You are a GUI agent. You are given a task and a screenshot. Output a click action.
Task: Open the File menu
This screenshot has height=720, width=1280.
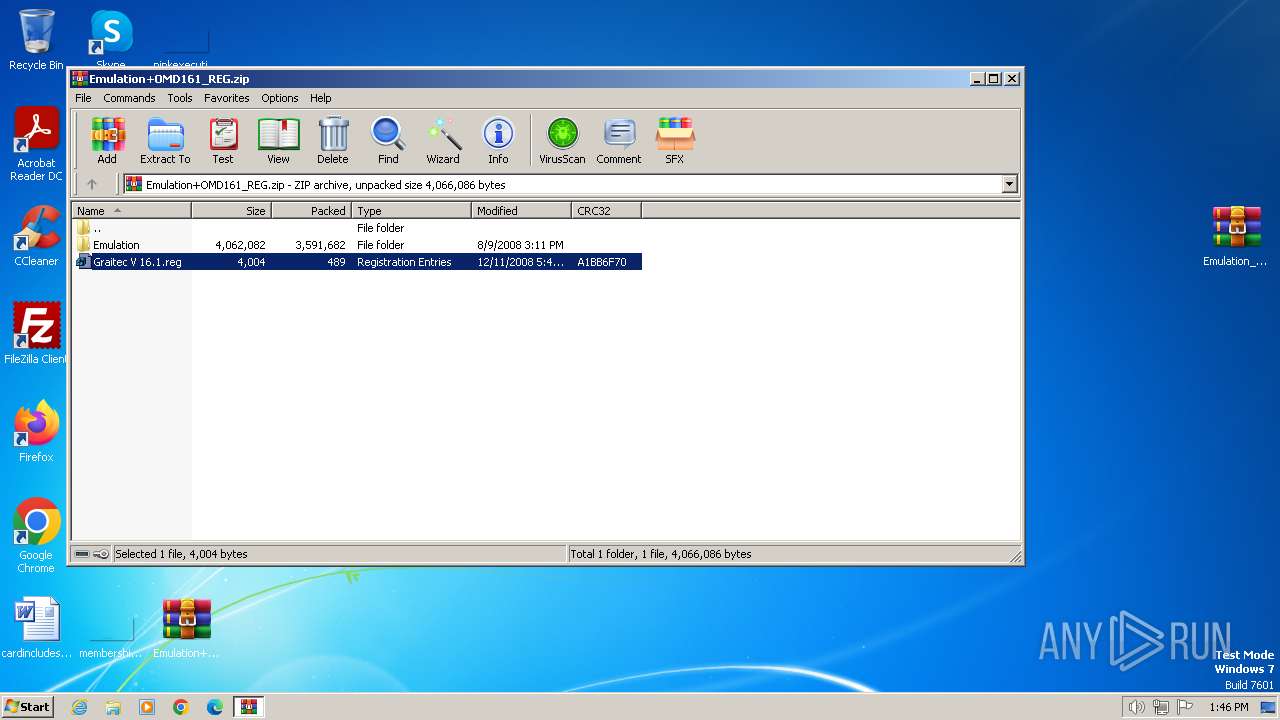tap(83, 98)
